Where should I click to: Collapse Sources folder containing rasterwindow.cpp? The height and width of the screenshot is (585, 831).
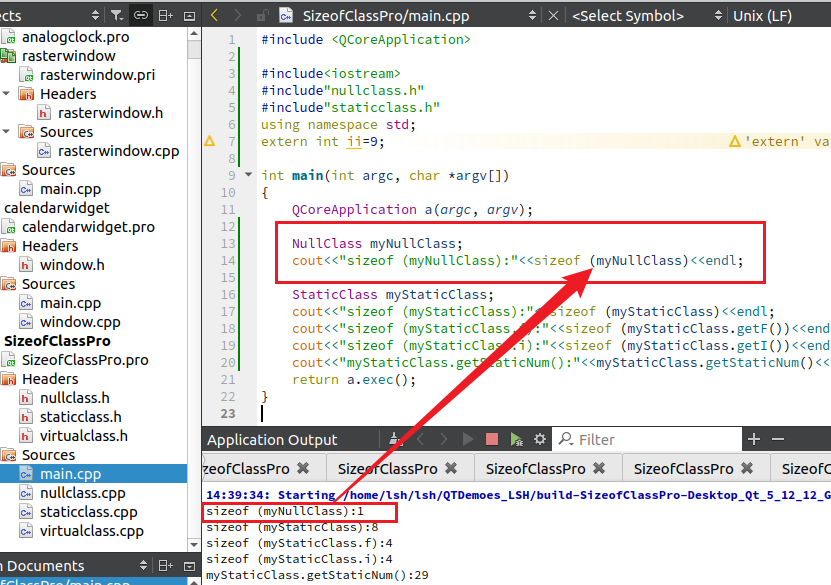pyautogui.click(x=6, y=131)
